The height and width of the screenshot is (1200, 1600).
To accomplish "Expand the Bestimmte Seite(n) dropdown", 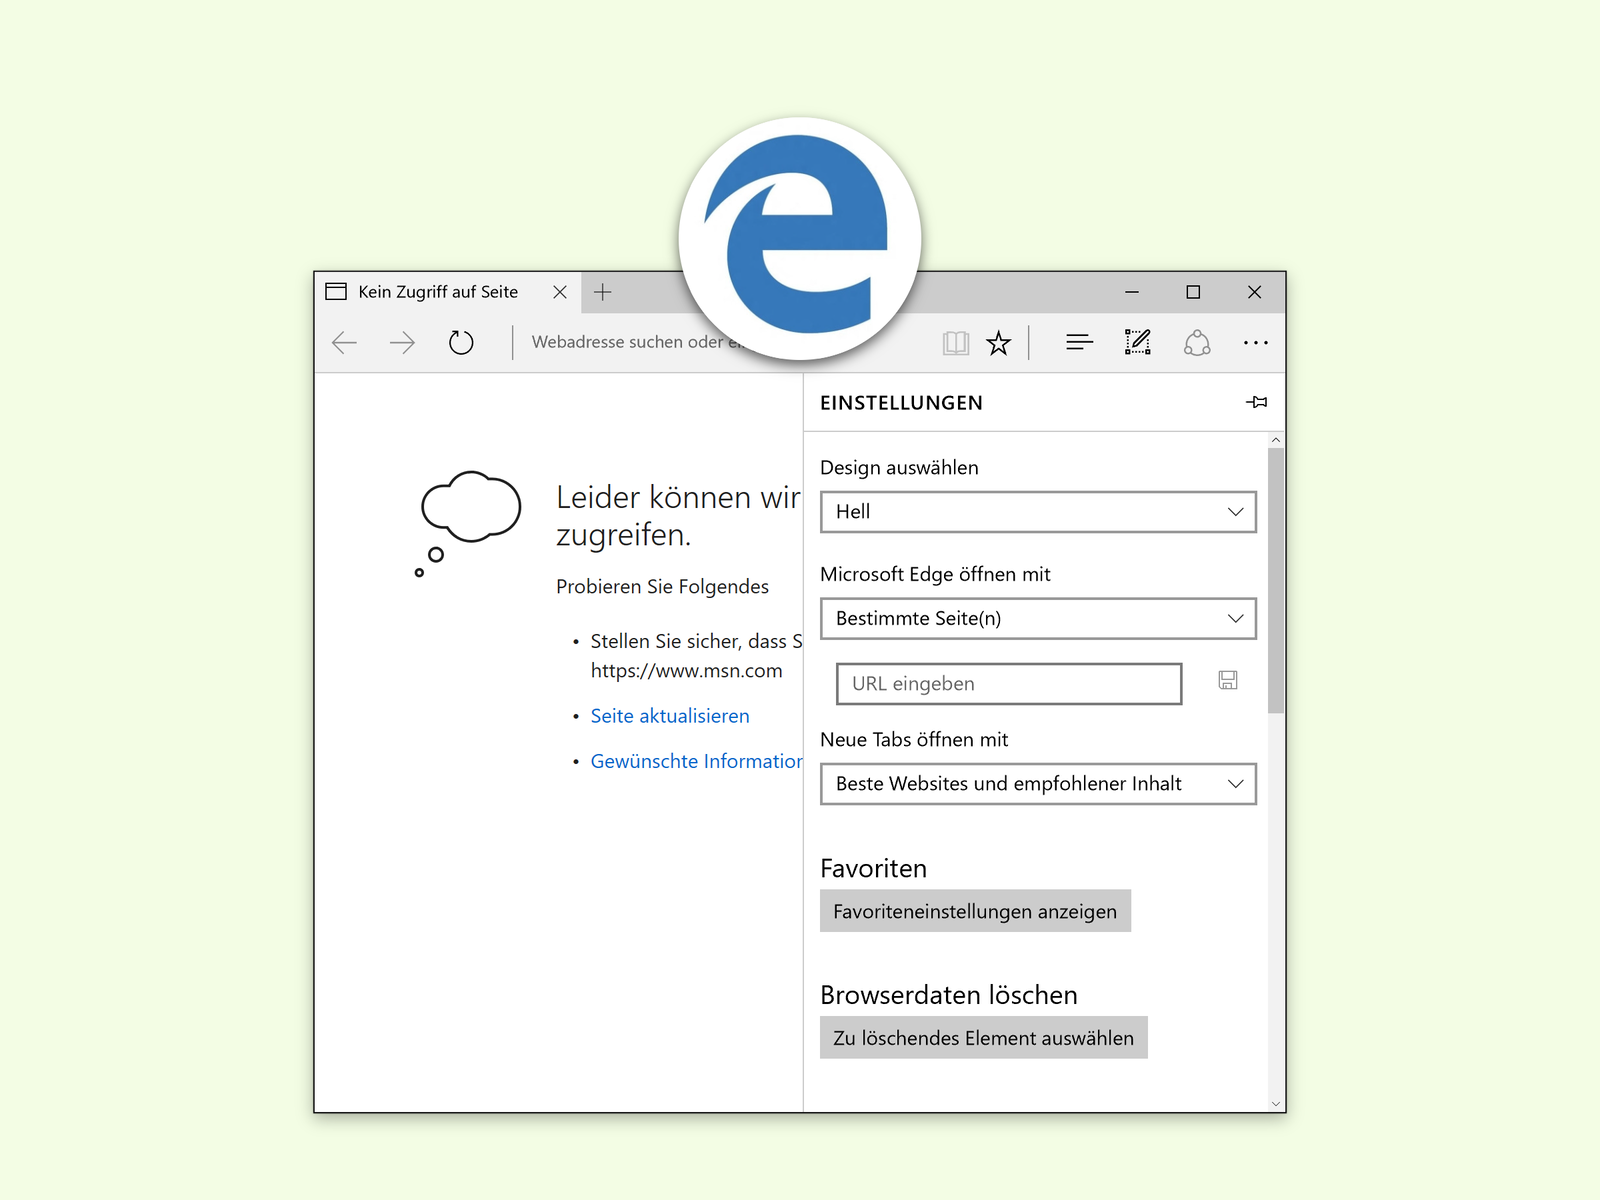I will pyautogui.click(x=1038, y=618).
